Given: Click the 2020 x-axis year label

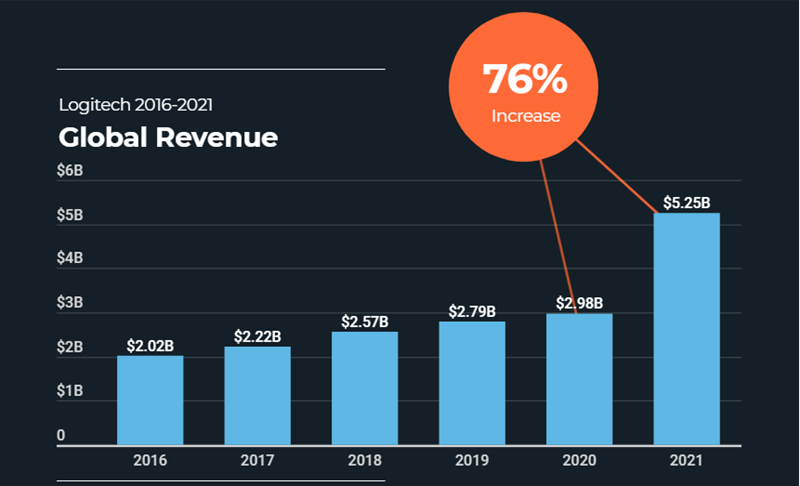Looking at the screenshot, I should click(579, 461).
